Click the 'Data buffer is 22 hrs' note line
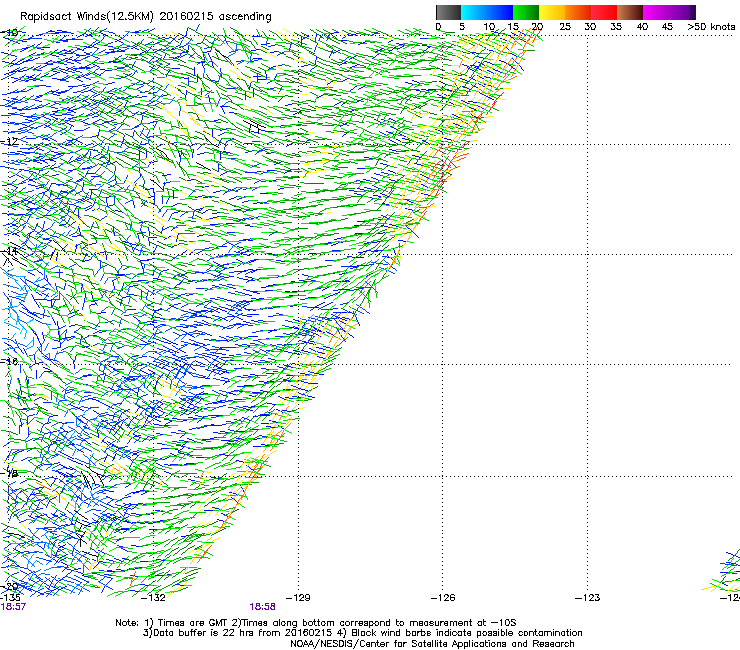The image size is (740, 650). click(x=362, y=633)
